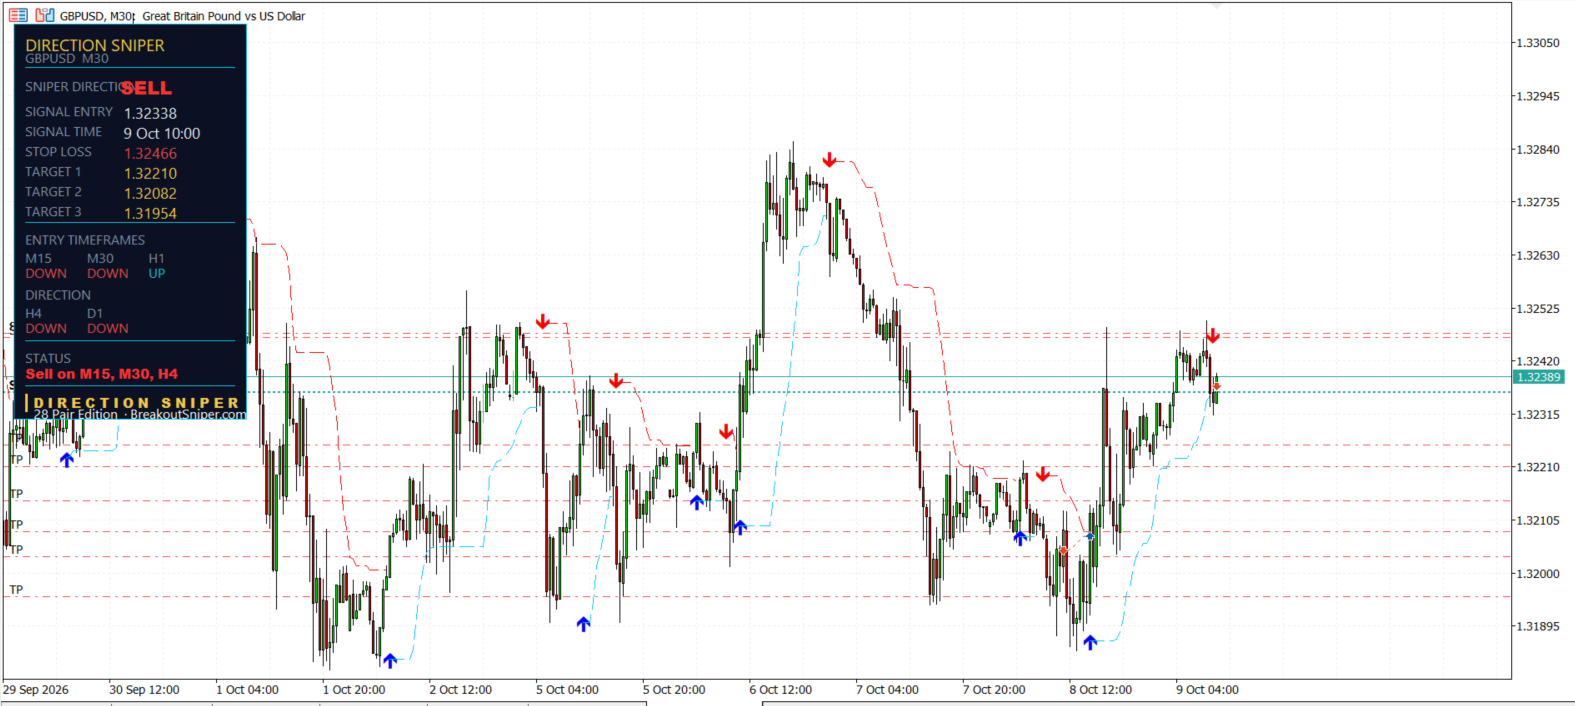Select the blue buy arrow below the 1 Oct 20:00 low
This screenshot has width=1575, height=706.
[x=390, y=660]
